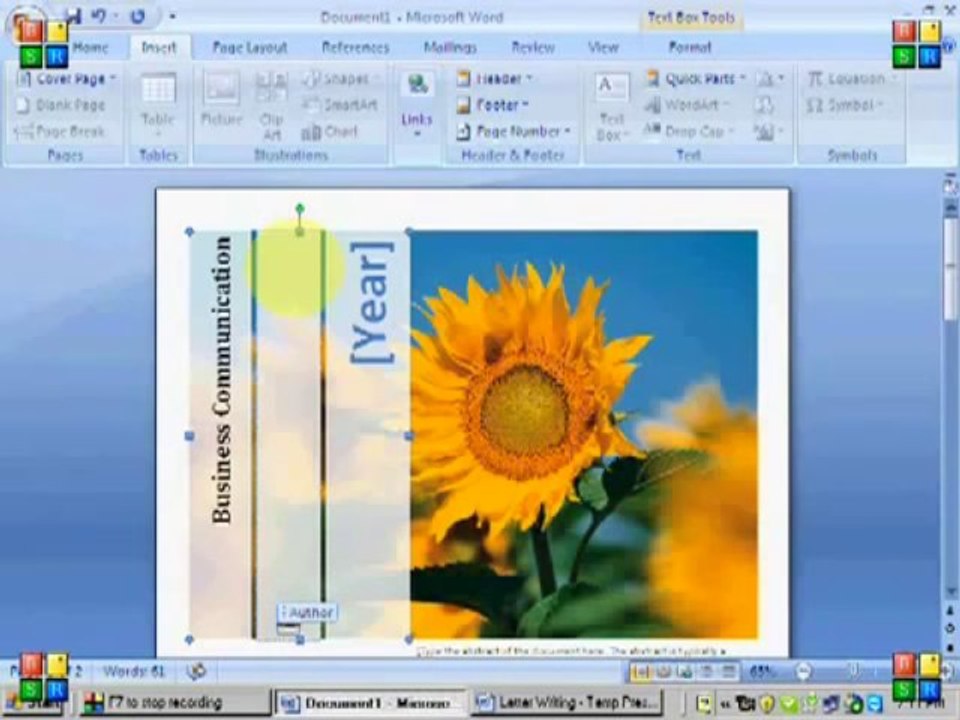Click the green checkmark tray icon
Viewport: 960px width, 720px height.
pos(790,703)
